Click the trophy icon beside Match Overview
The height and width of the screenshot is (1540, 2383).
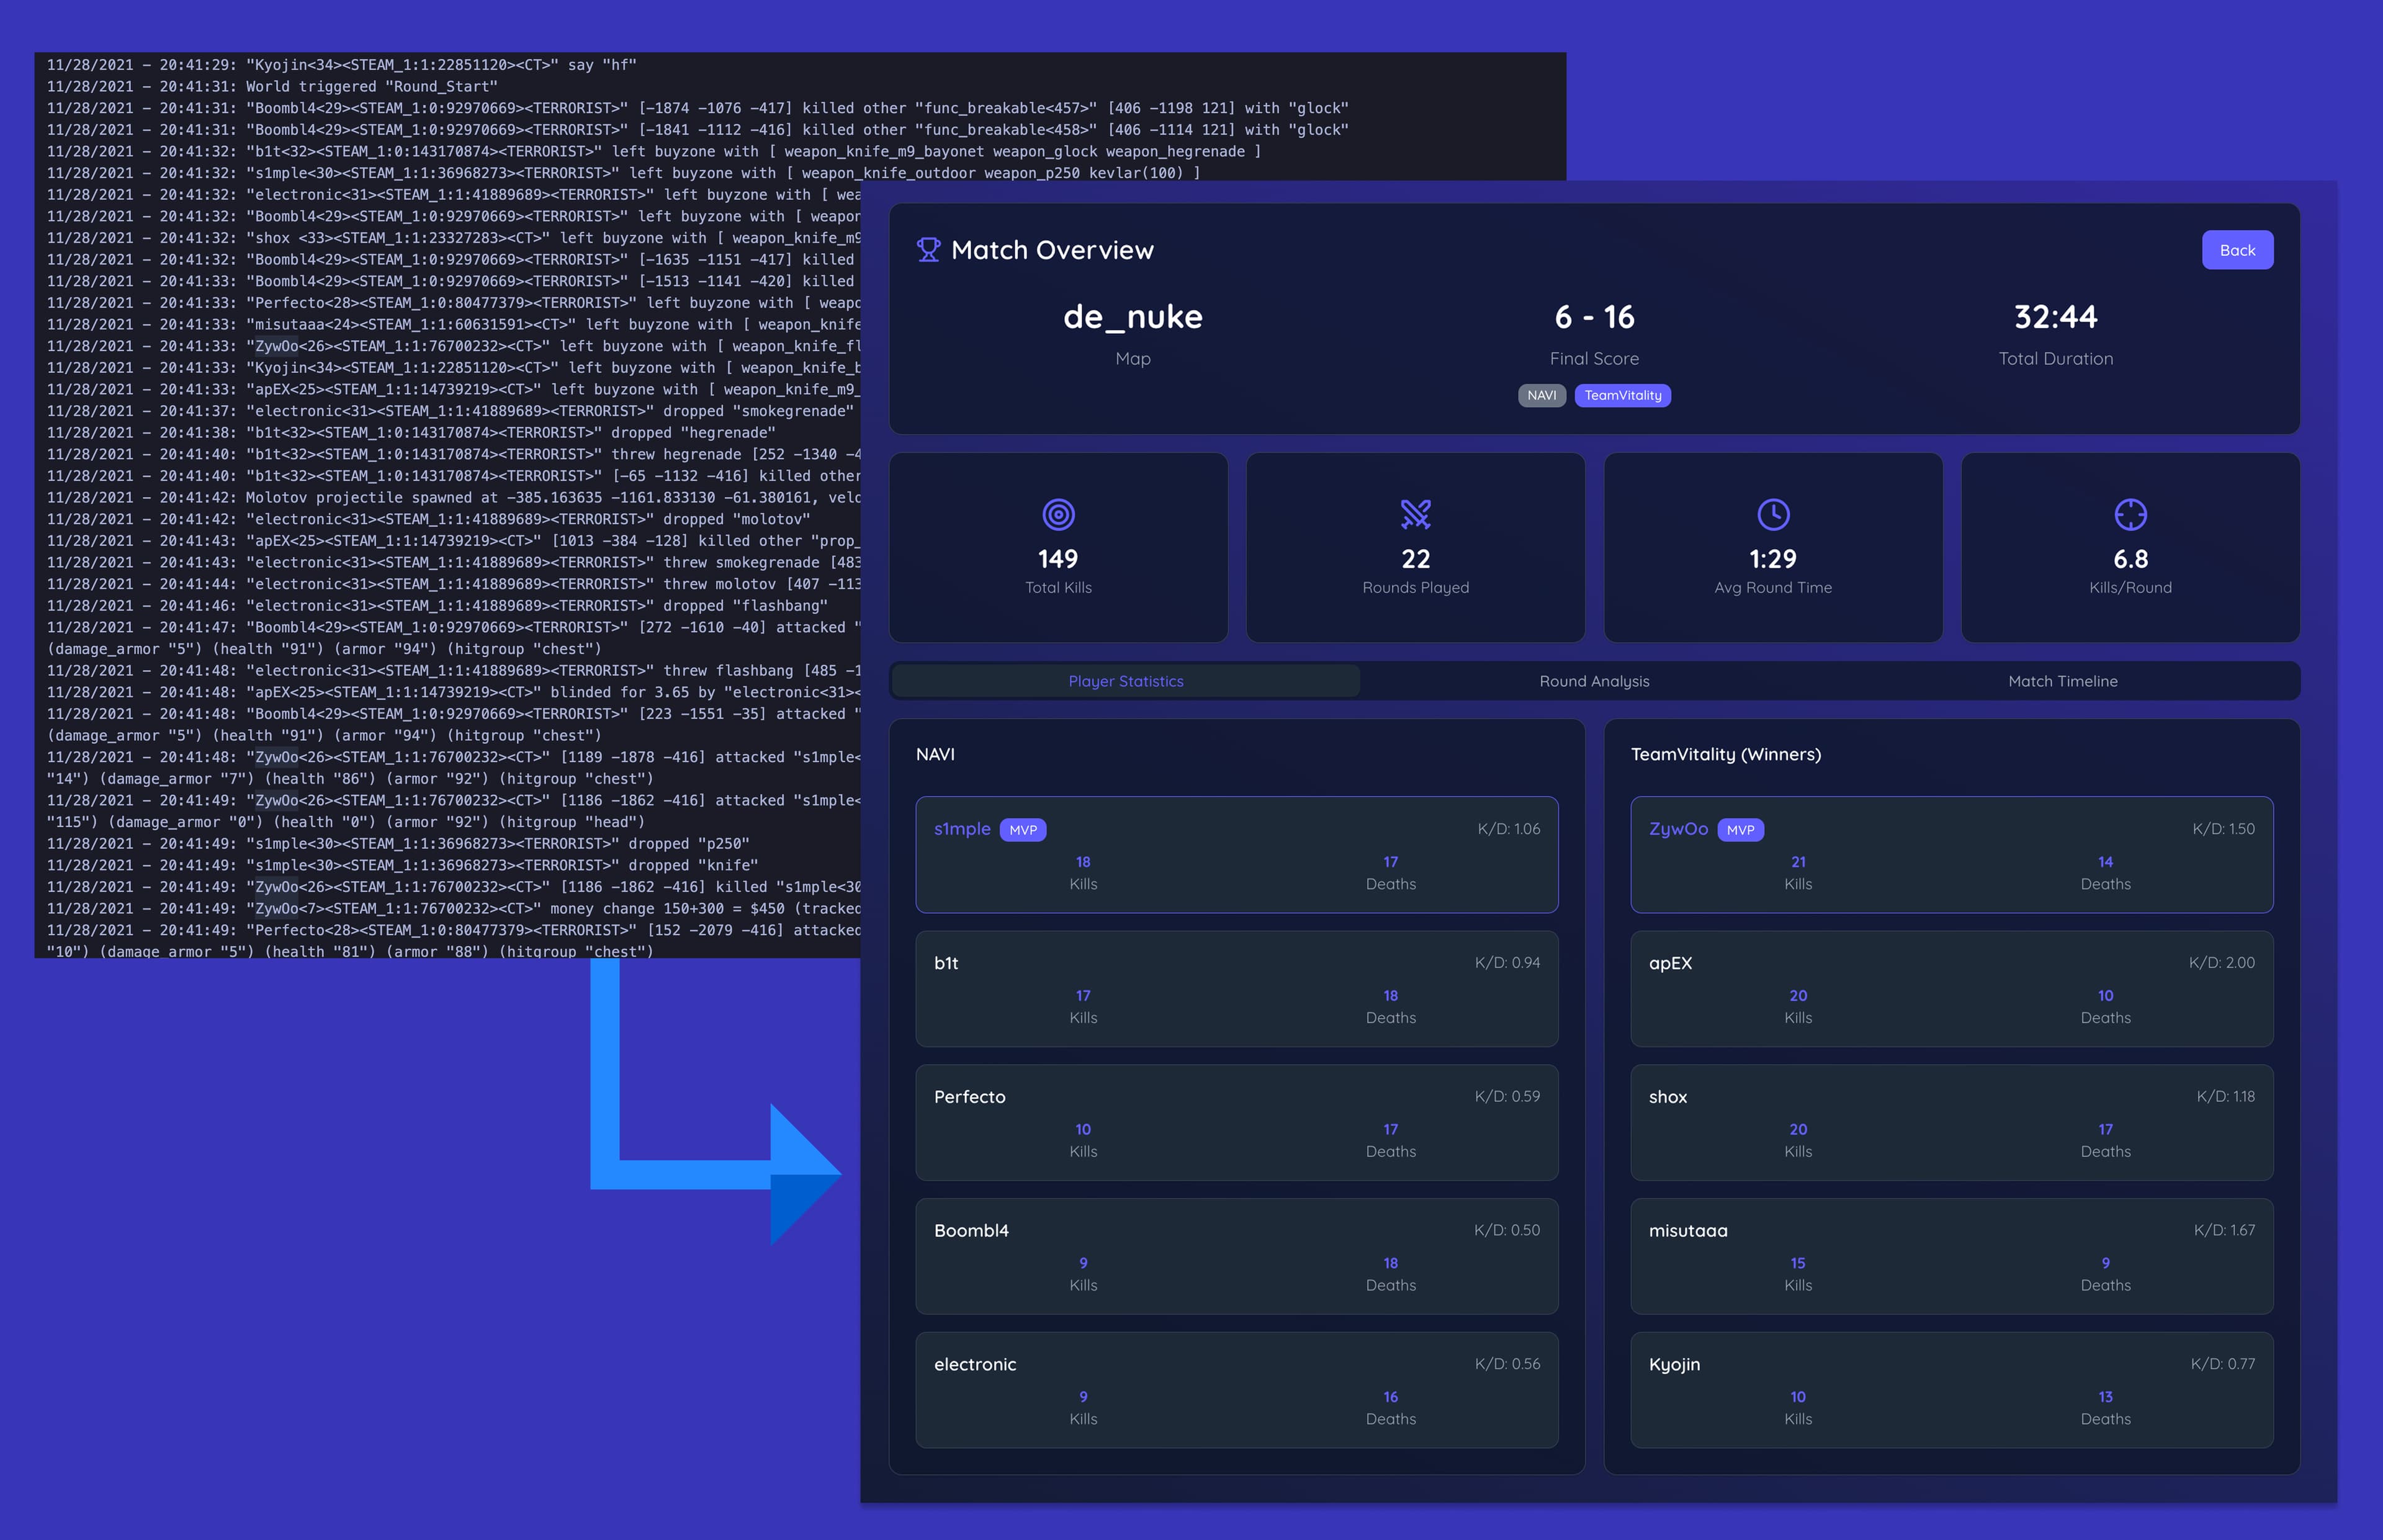(928, 250)
